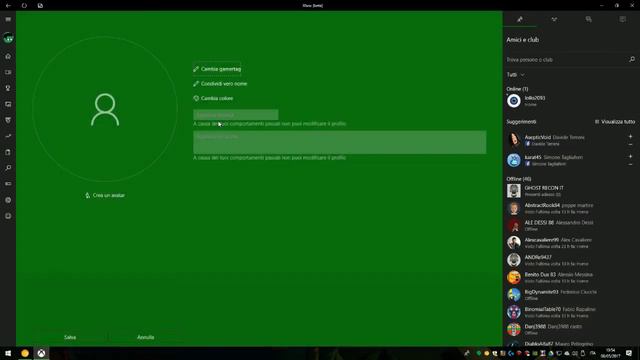
Task: Dismiss suggestion karat45 with minus
Action: (x=630, y=164)
